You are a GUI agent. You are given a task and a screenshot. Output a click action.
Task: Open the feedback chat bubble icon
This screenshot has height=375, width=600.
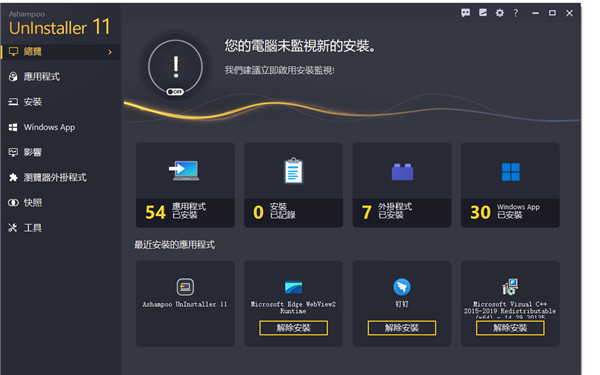point(465,13)
